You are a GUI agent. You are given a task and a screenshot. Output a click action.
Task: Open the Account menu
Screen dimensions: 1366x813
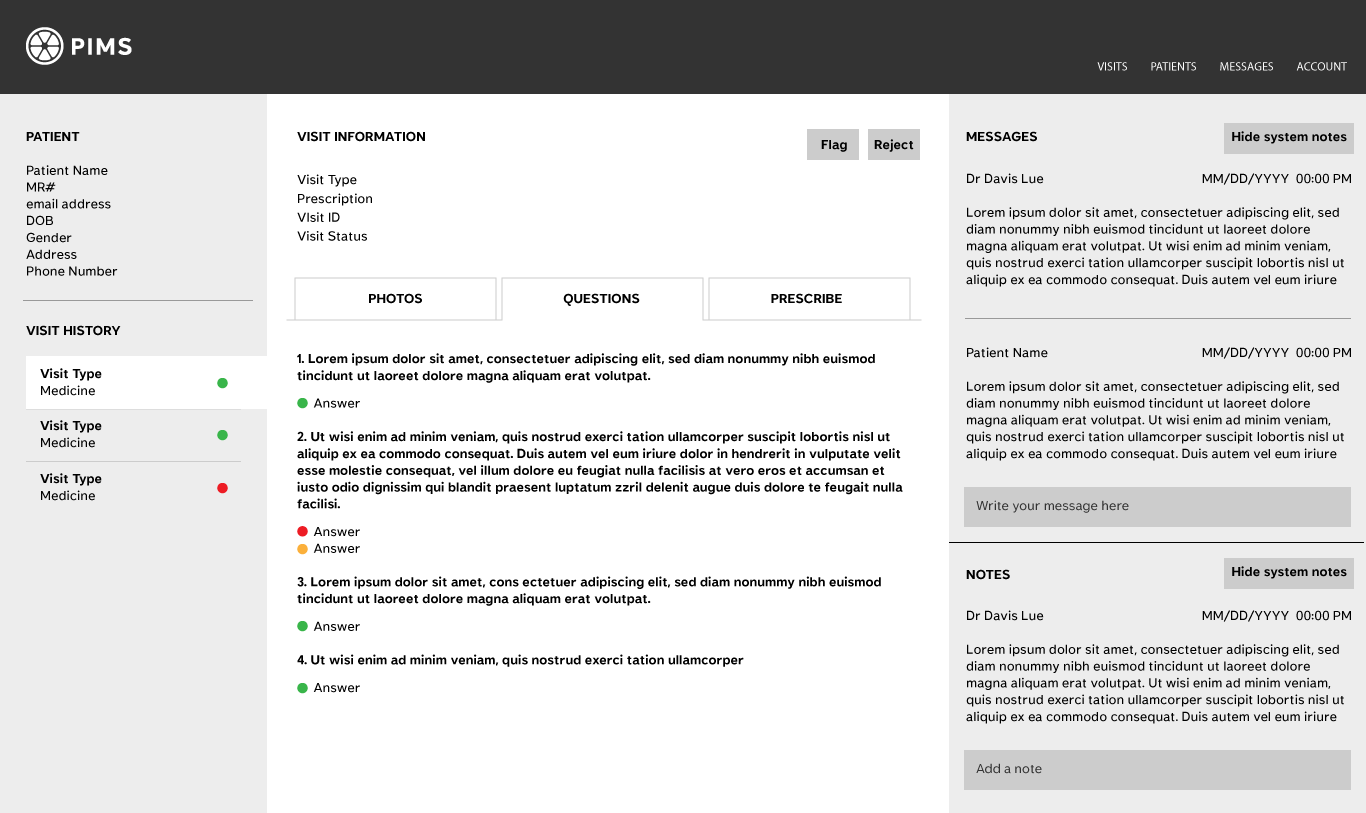point(1321,67)
